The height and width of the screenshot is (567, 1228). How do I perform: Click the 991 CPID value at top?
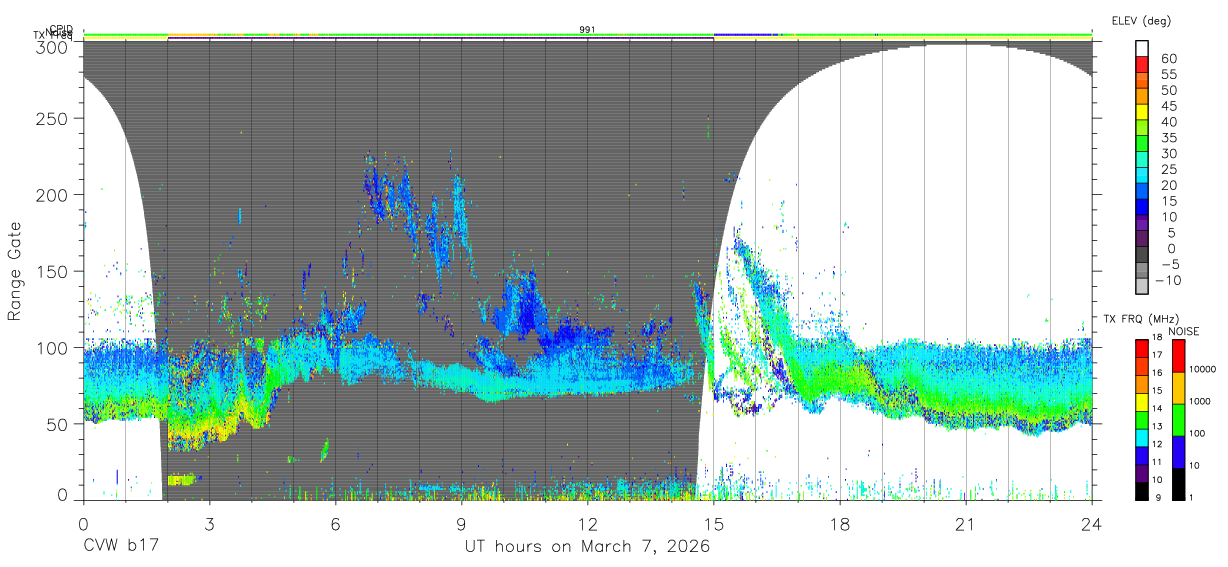(x=588, y=30)
